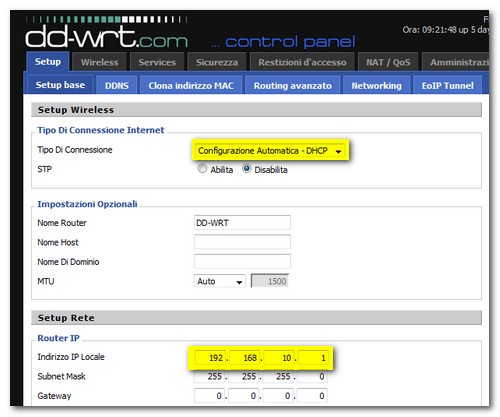This screenshot has height=417, width=500.
Task: Select the Abilita STP radio button
Action: (x=202, y=169)
